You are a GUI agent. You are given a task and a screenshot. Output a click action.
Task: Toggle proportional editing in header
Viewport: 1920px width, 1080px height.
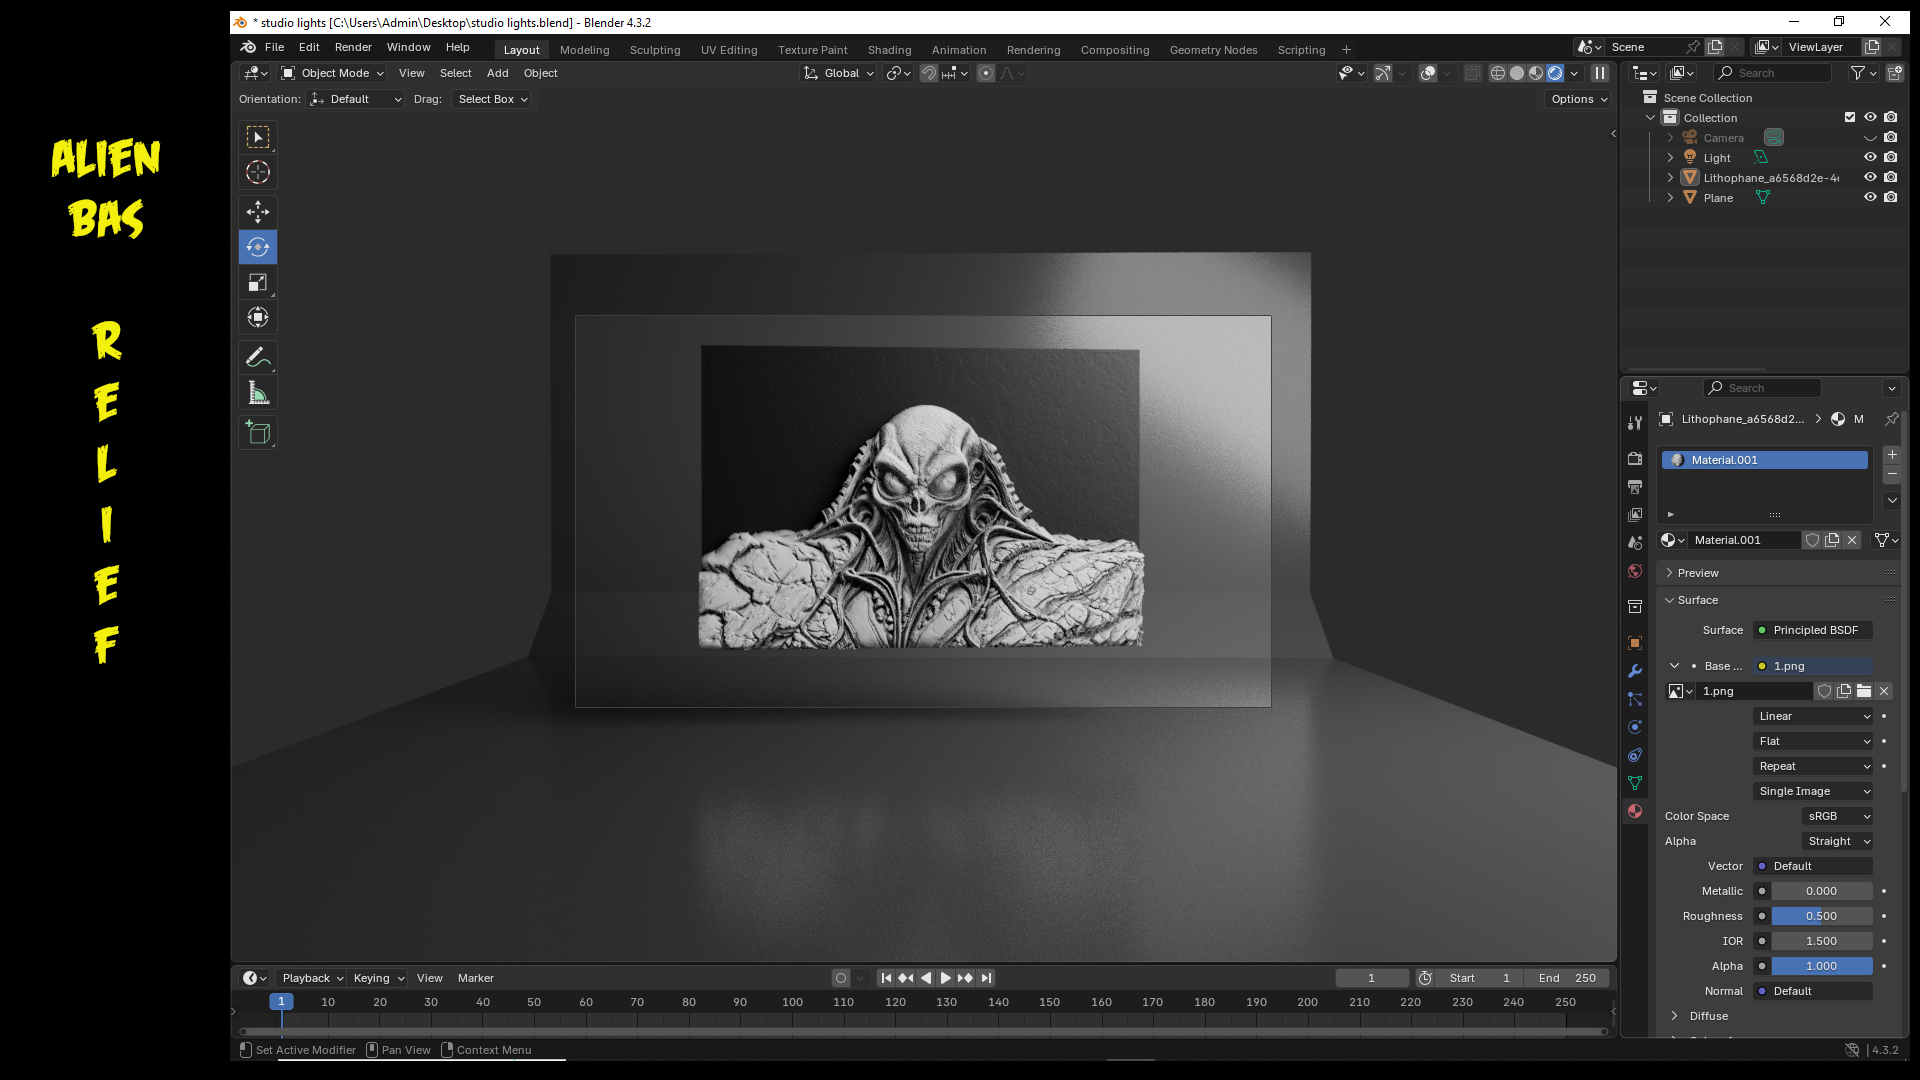tap(986, 73)
